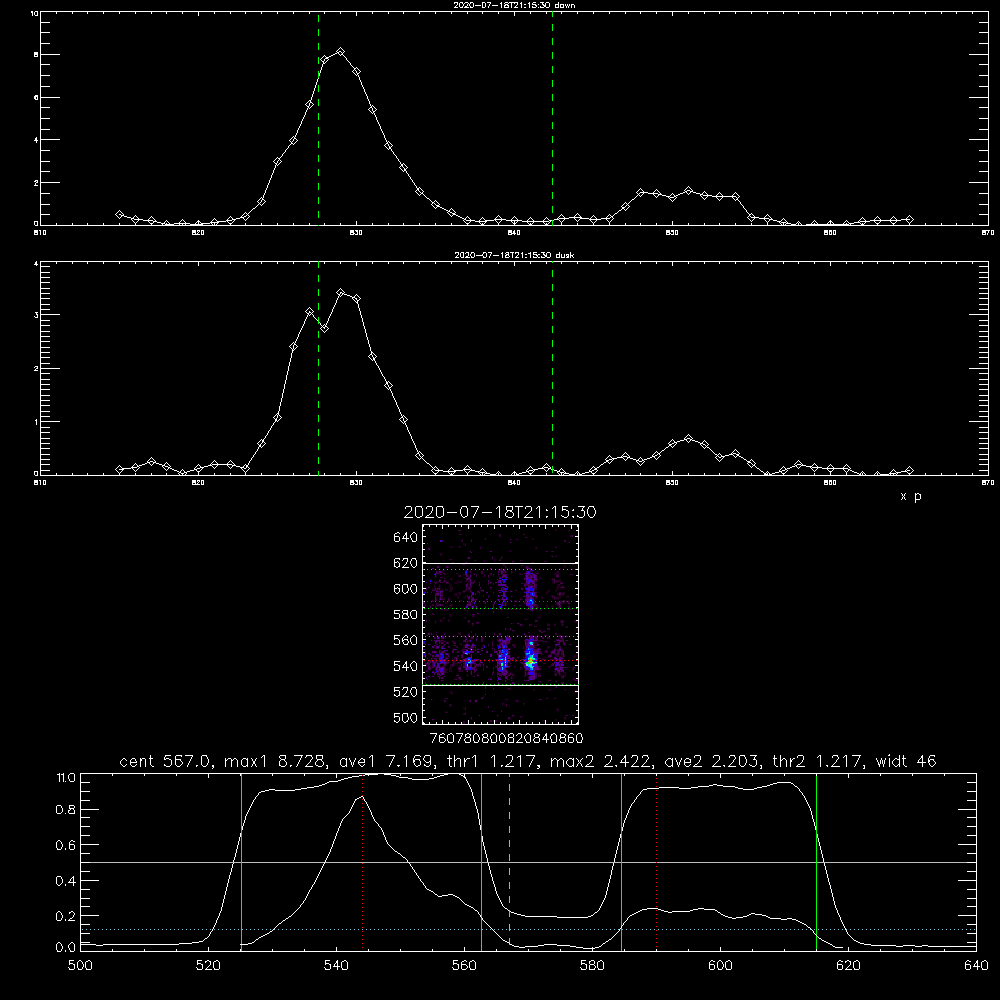Click the '2020-07-18T21:15:30 dusk' plot title
Image resolution: width=1000 pixels, height=1000 pixels.
(x=515, y=255)
